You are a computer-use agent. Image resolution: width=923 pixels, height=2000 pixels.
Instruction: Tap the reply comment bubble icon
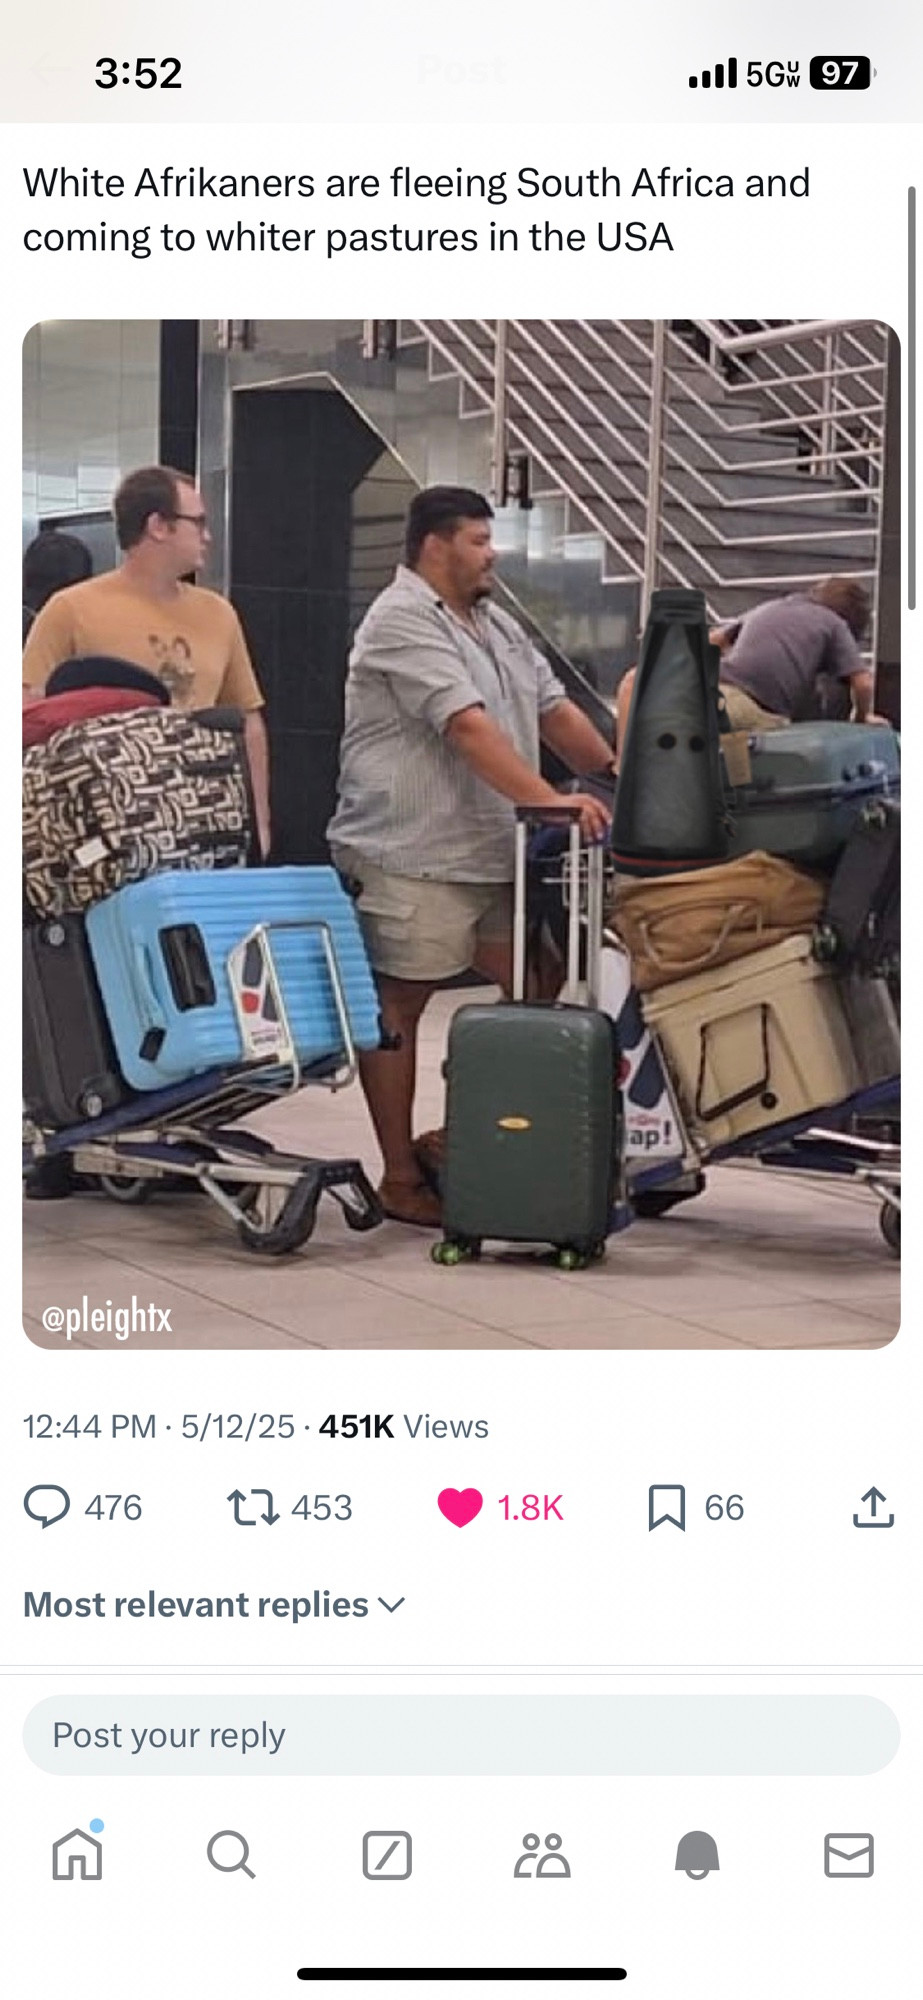pyautogui.click(x=47, y=1507)
